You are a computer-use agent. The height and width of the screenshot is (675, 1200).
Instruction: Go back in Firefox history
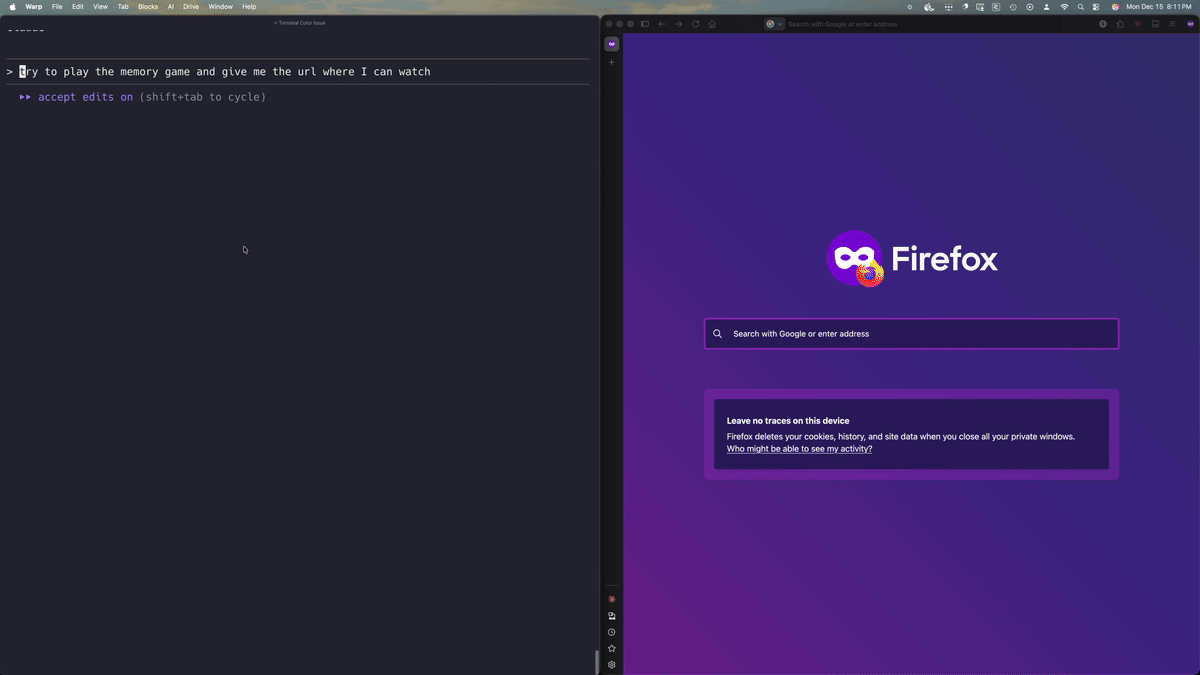pyautogui.click(x=662, y=24)
